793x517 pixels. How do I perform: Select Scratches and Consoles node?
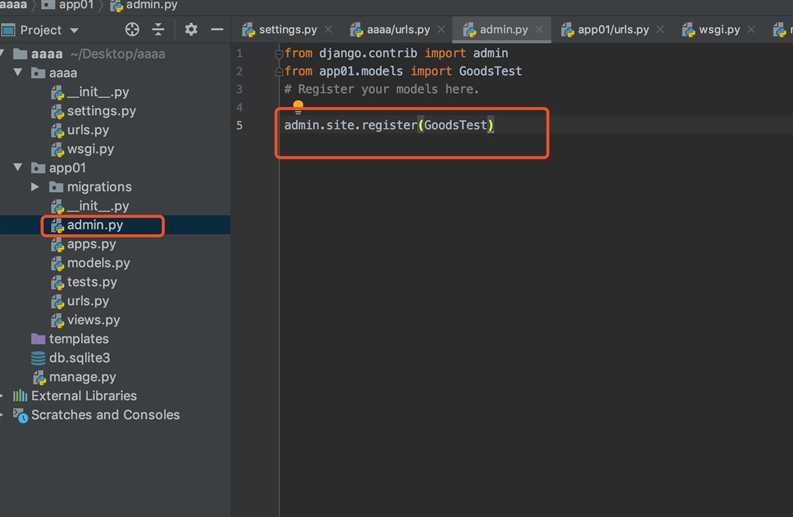(x=105, y=415)
